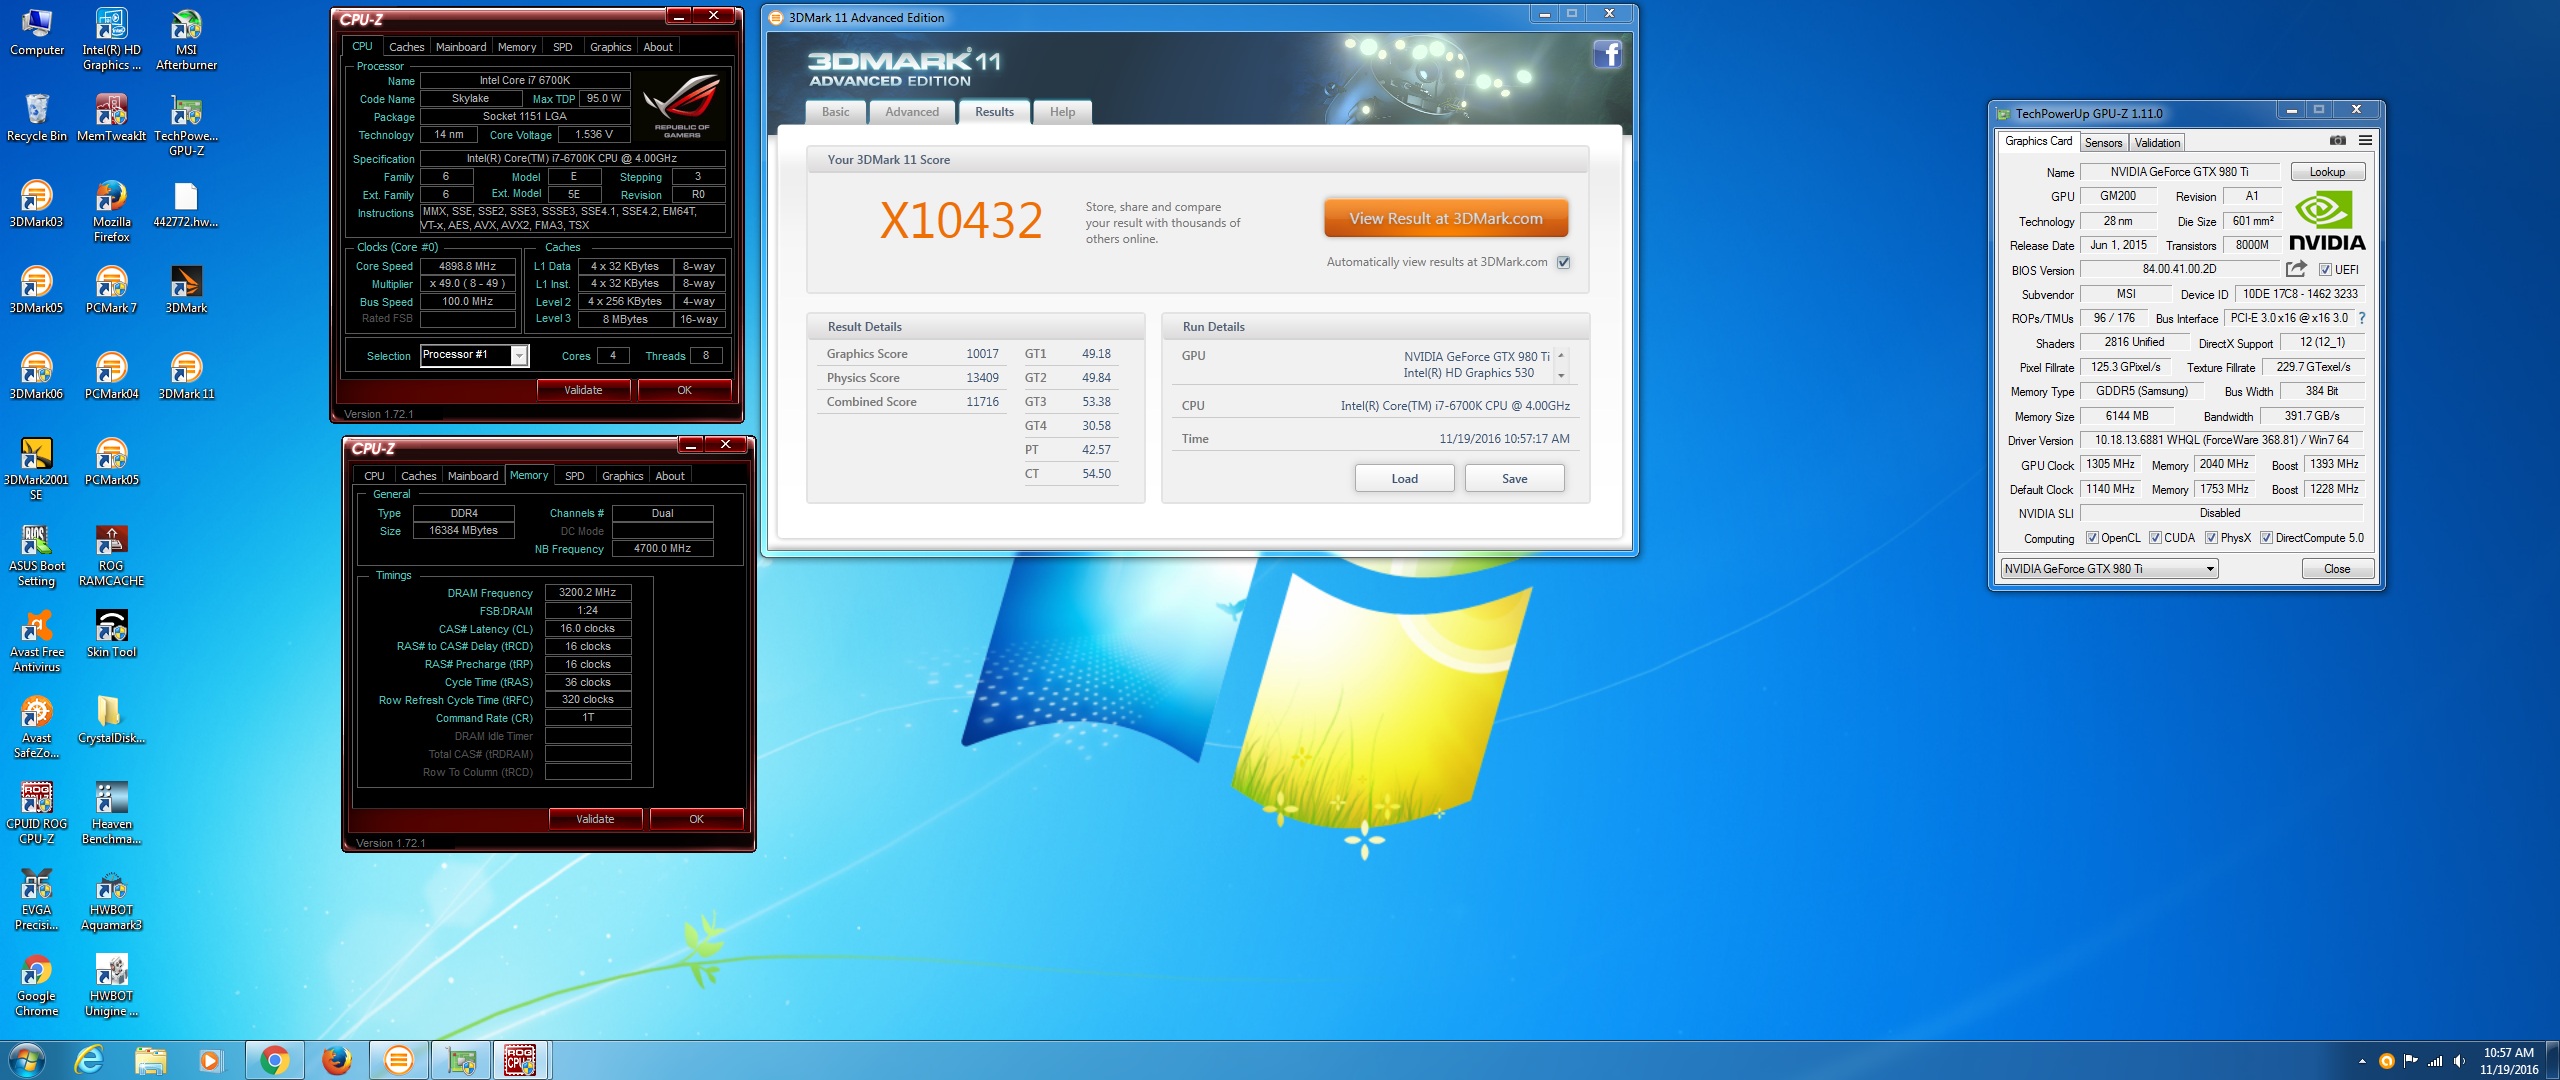Launch 3DMark03 desktop shortcut

[37, 204]
